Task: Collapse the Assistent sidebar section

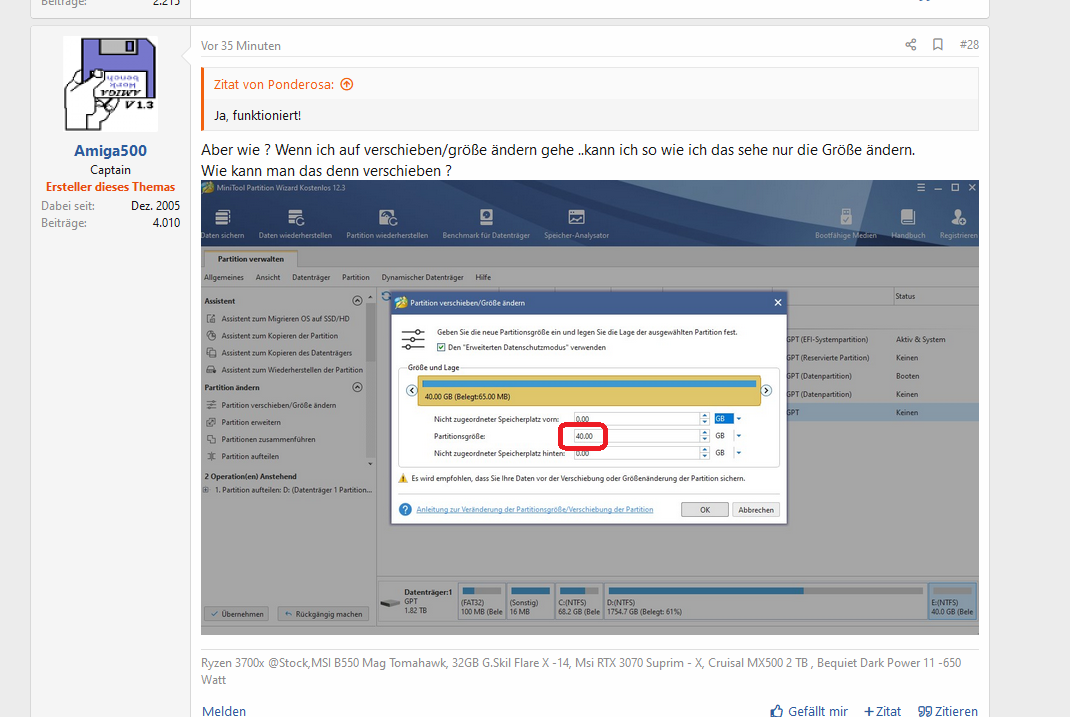Action: point(357,301)
